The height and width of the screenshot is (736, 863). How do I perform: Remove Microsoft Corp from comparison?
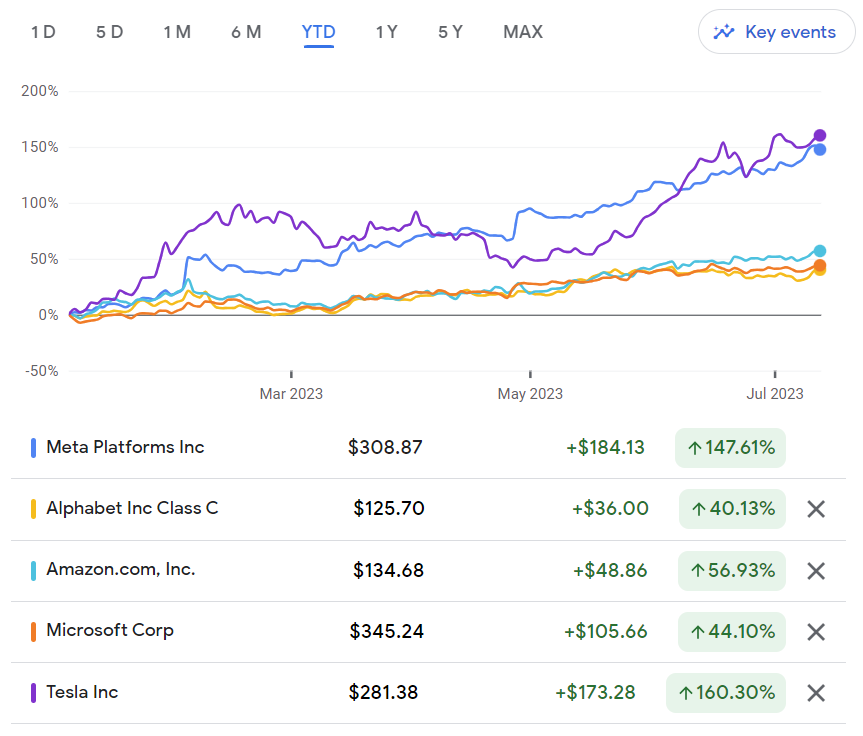[x=816, y=632]
